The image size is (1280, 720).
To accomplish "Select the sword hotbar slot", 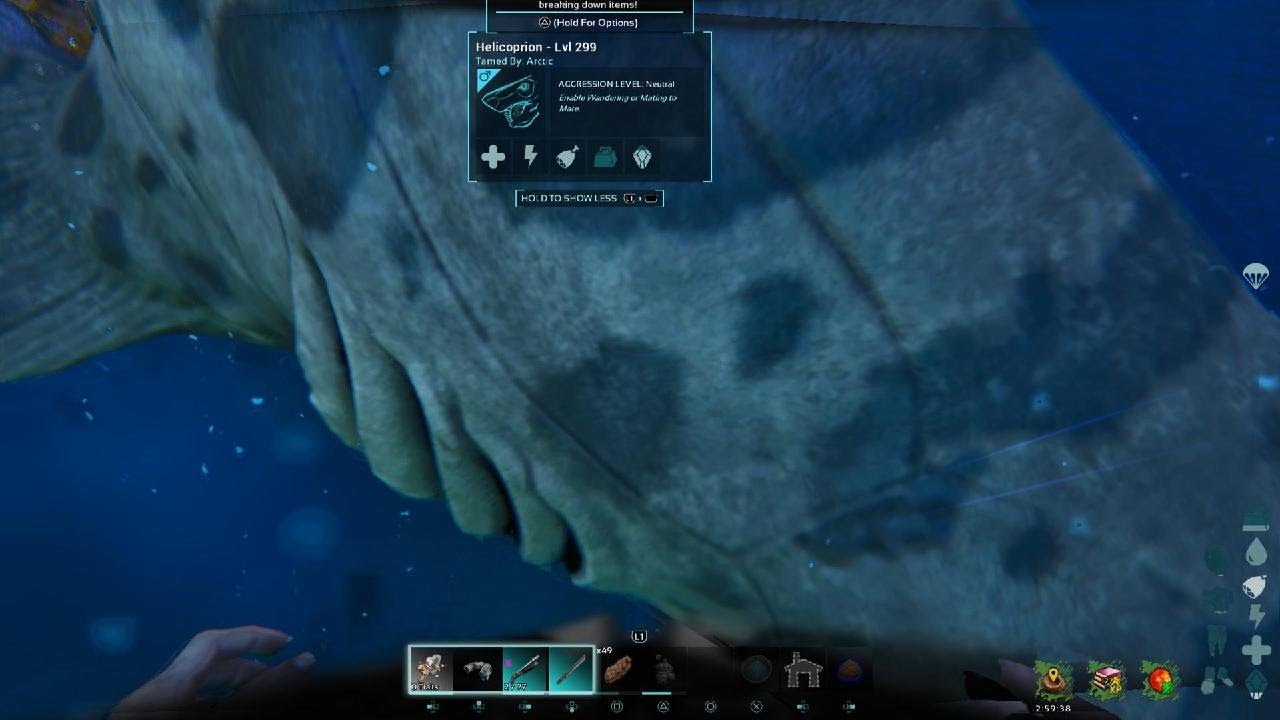I will tap(571, 669).
